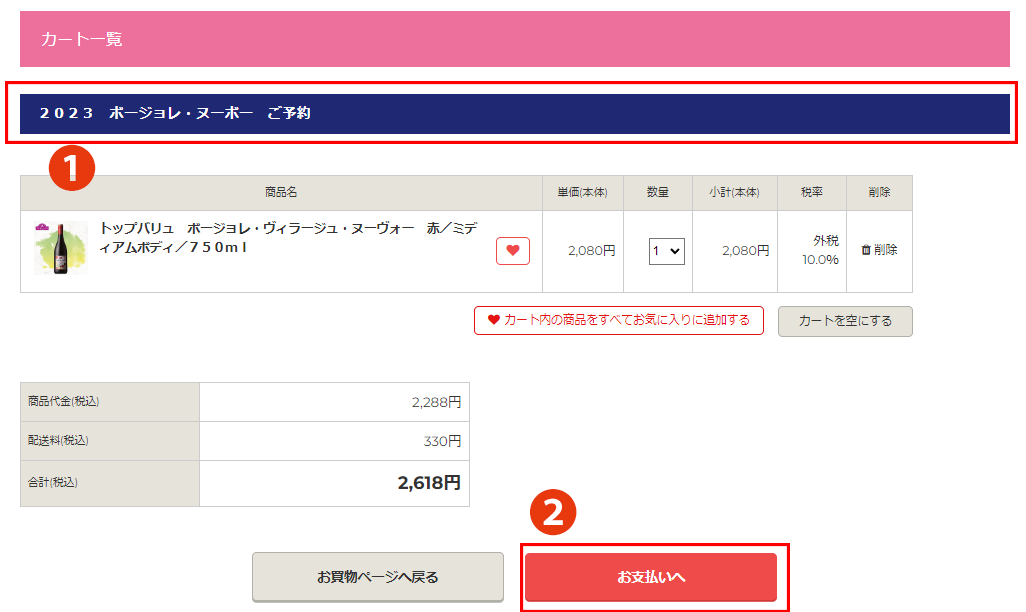Click the trash icon to delete the item
This screenshot has height=612, width=1026.
tap(866, 250)
